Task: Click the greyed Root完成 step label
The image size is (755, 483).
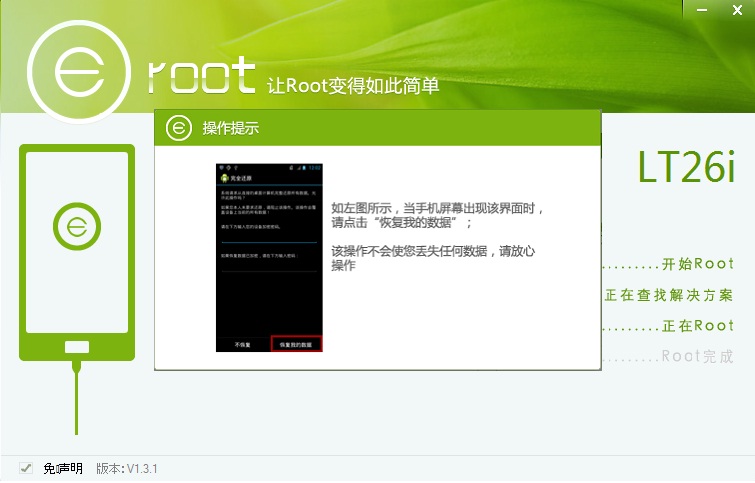Action: [698, 356]
